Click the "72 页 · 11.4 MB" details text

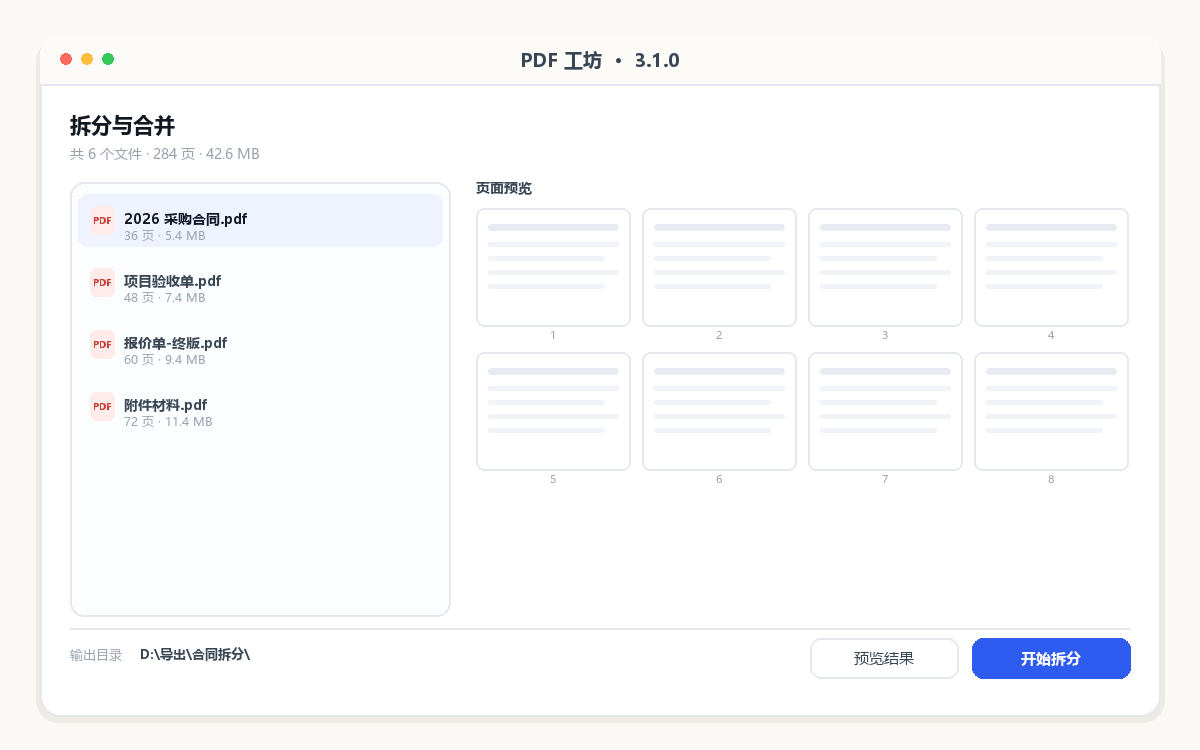[x=168, y=422]
